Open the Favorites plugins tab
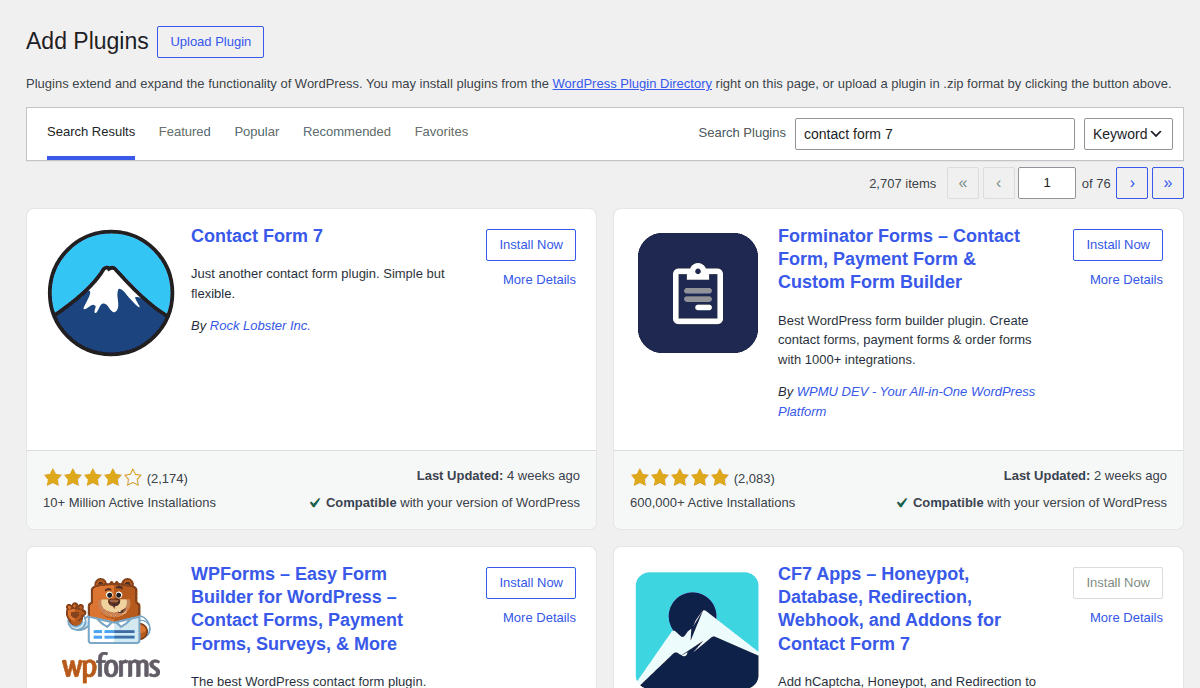Image resolution: width=1200 pixels, height=688 pixels. [x=441, y=132]
